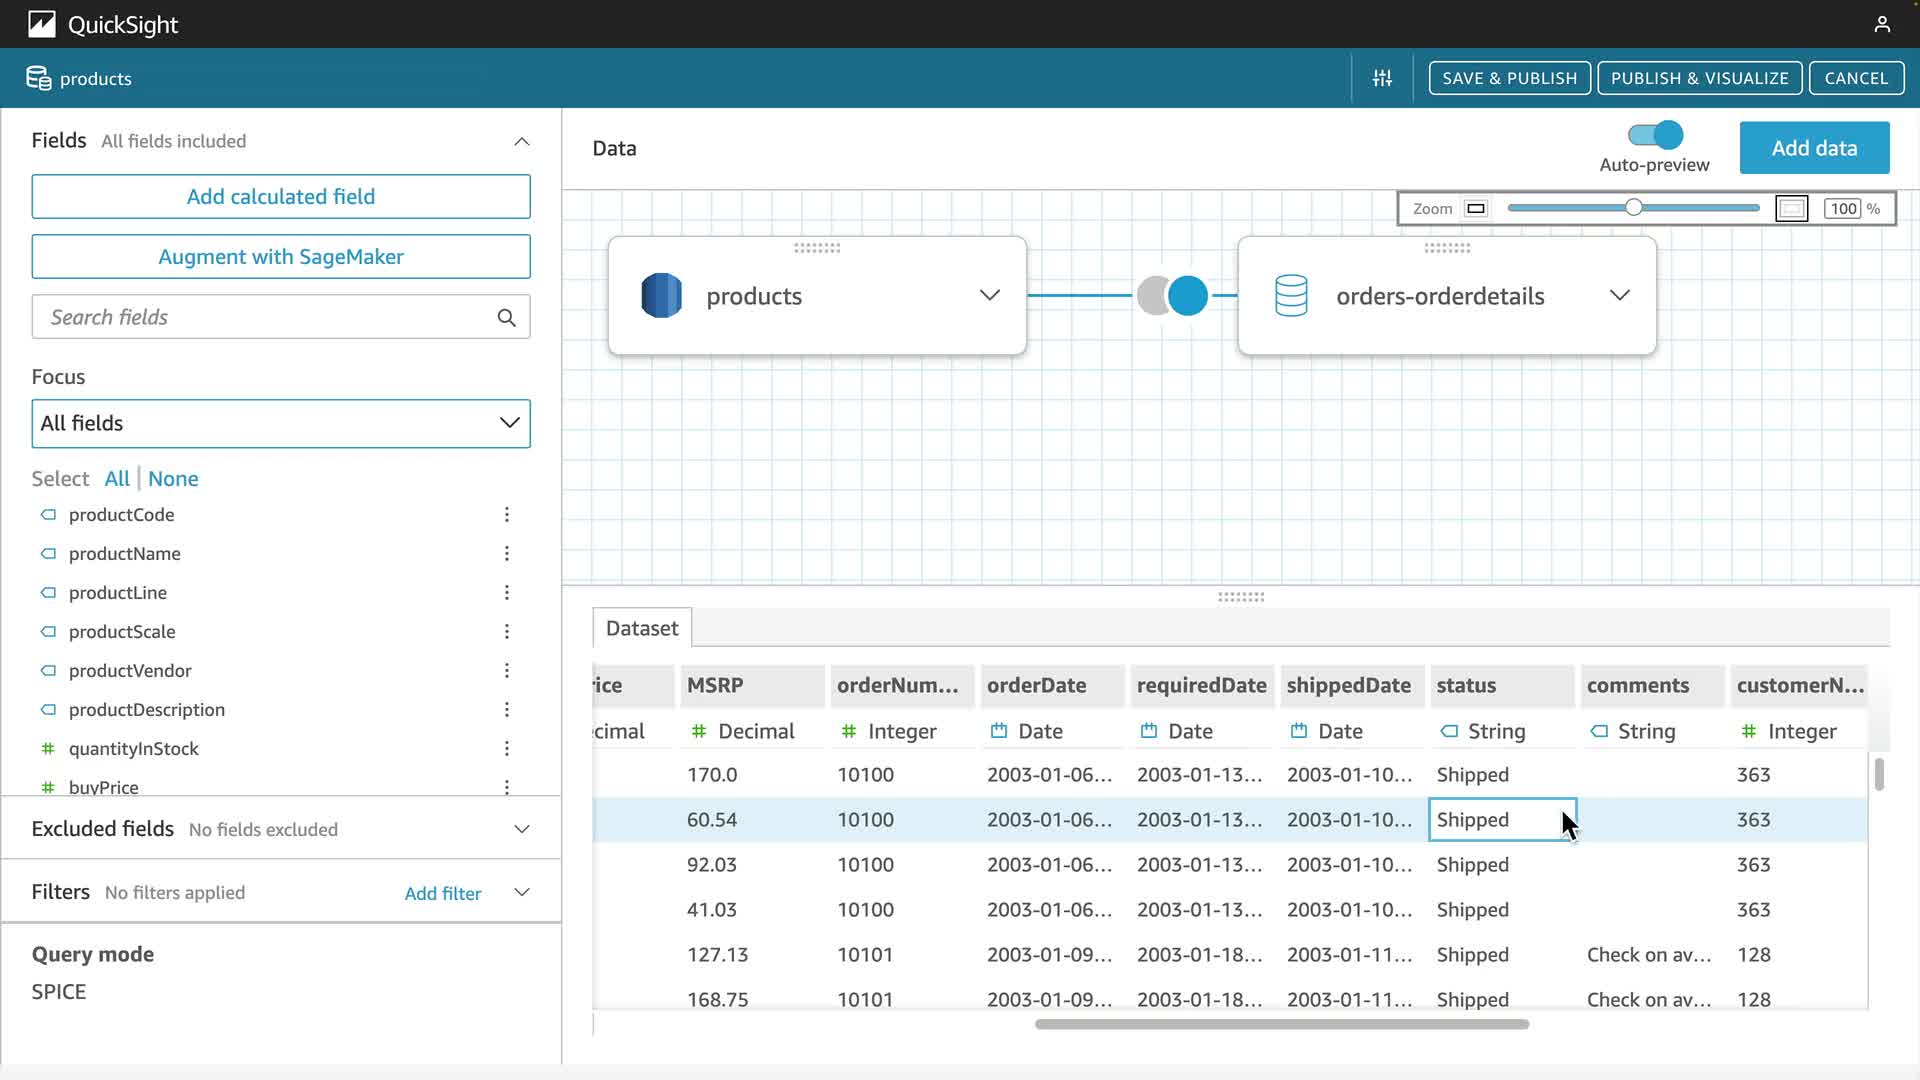This screenshot has height=1080, width=1920.
Task: Click the user account icon
Action: click(x=1881, y=24)
